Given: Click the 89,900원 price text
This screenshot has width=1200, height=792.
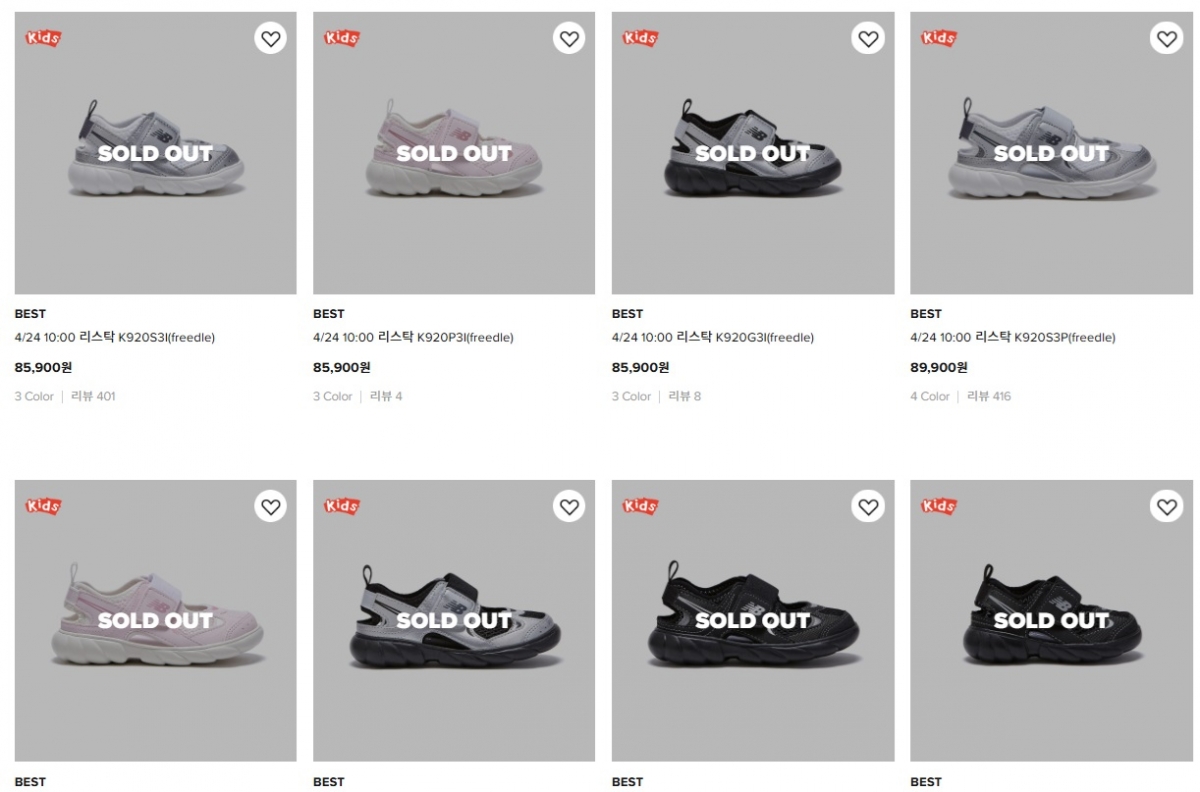Looking at the screenshot, I should [x=938, y=368].
